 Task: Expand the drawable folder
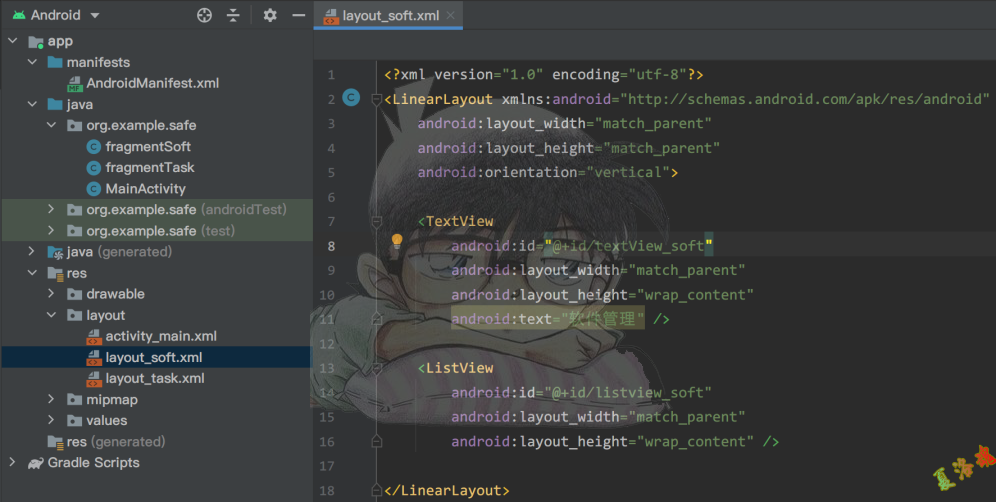point(52,294)
